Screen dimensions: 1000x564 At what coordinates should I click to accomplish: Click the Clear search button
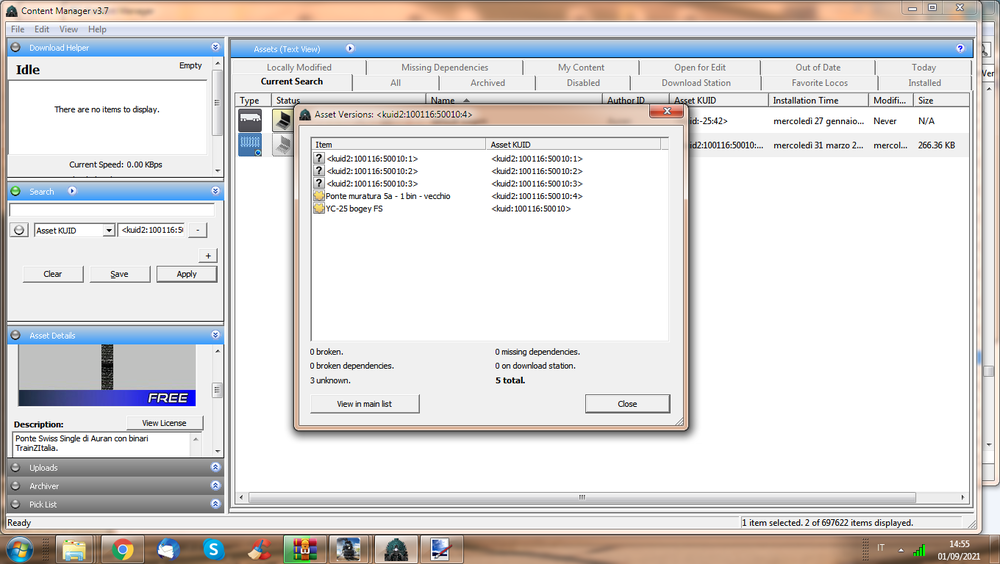tap(53, 274)
